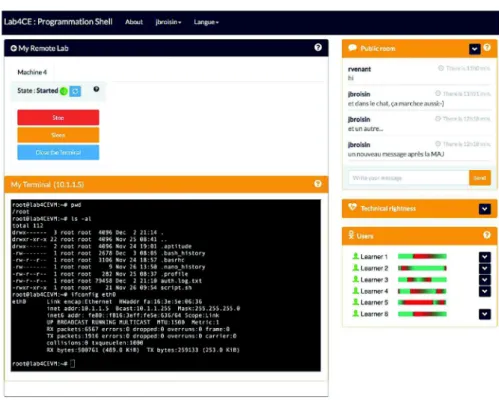The image size is (499, 400).
Task: Click the blue Close the Terminal button
Action: click(x=58, y=152)
